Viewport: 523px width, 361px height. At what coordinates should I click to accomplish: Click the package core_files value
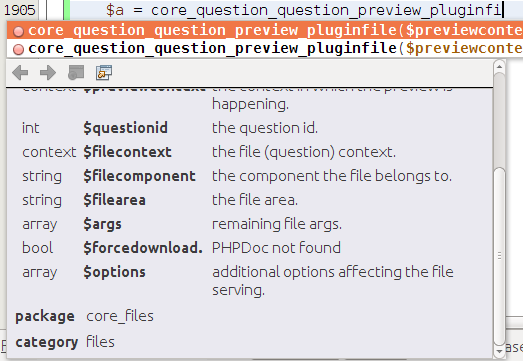point(120,316)
